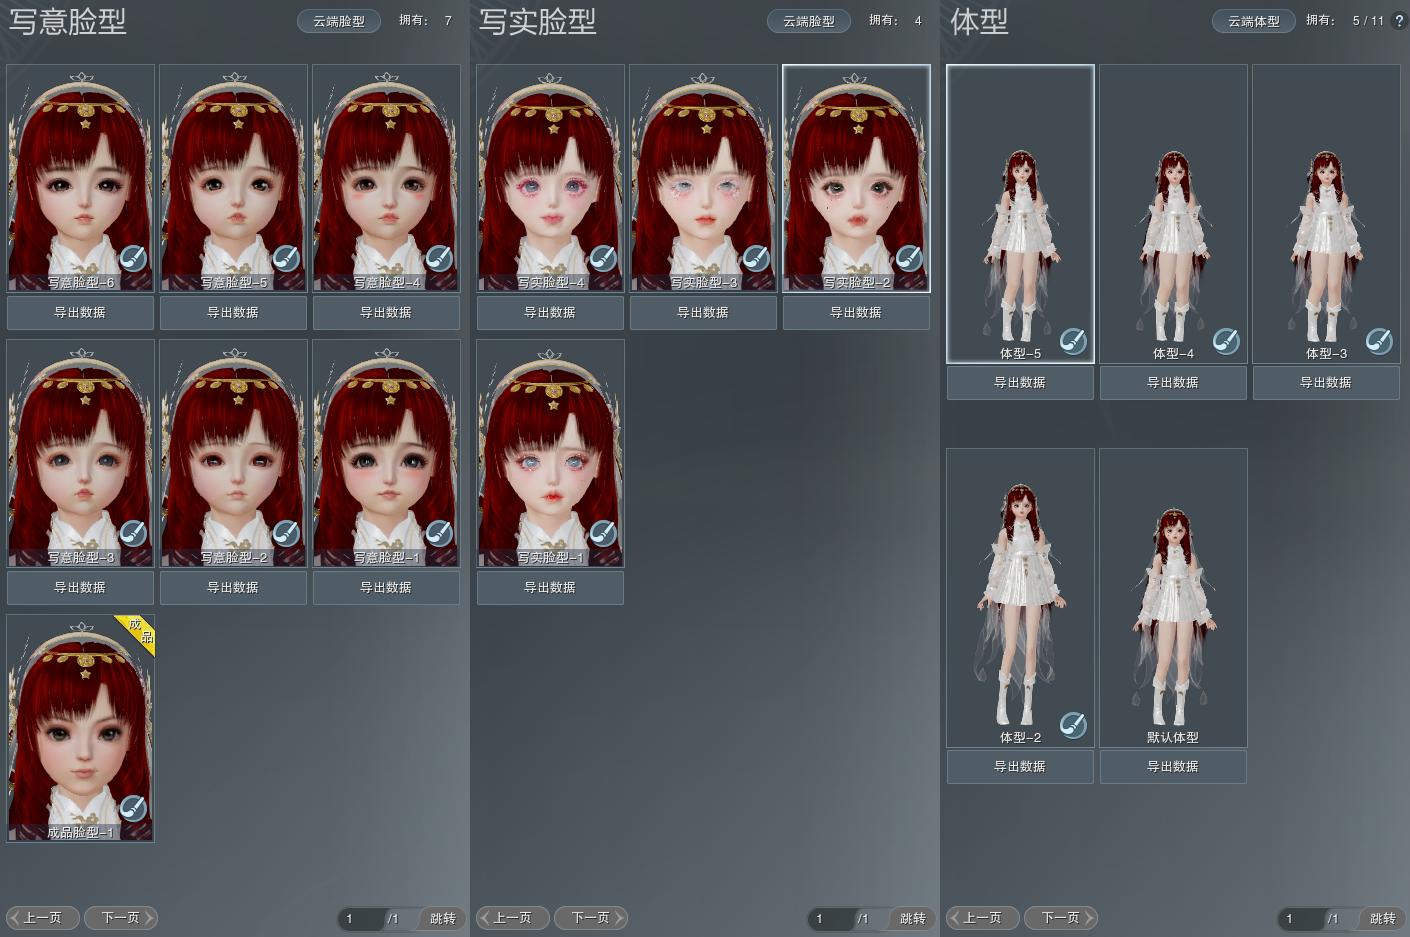Export data for 体型-4

pos(1173,383)
